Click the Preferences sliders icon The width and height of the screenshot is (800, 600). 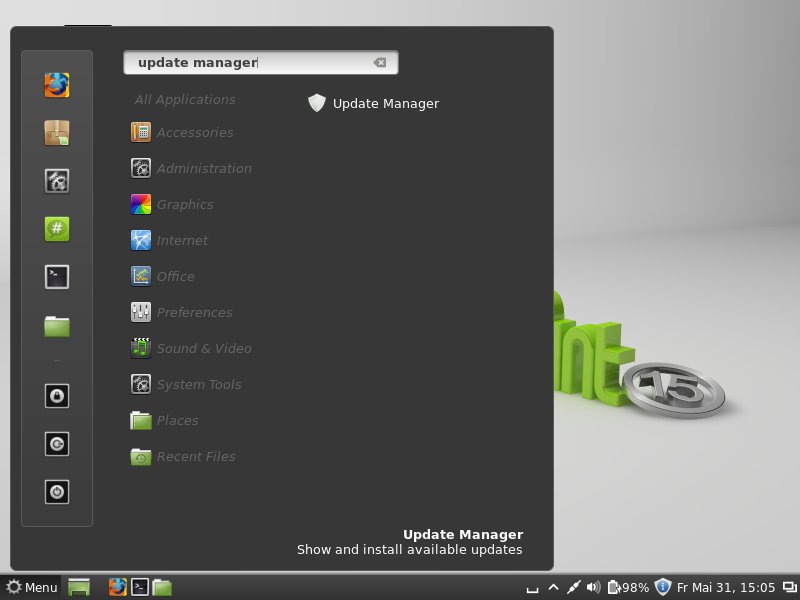[x=140, y=312]
